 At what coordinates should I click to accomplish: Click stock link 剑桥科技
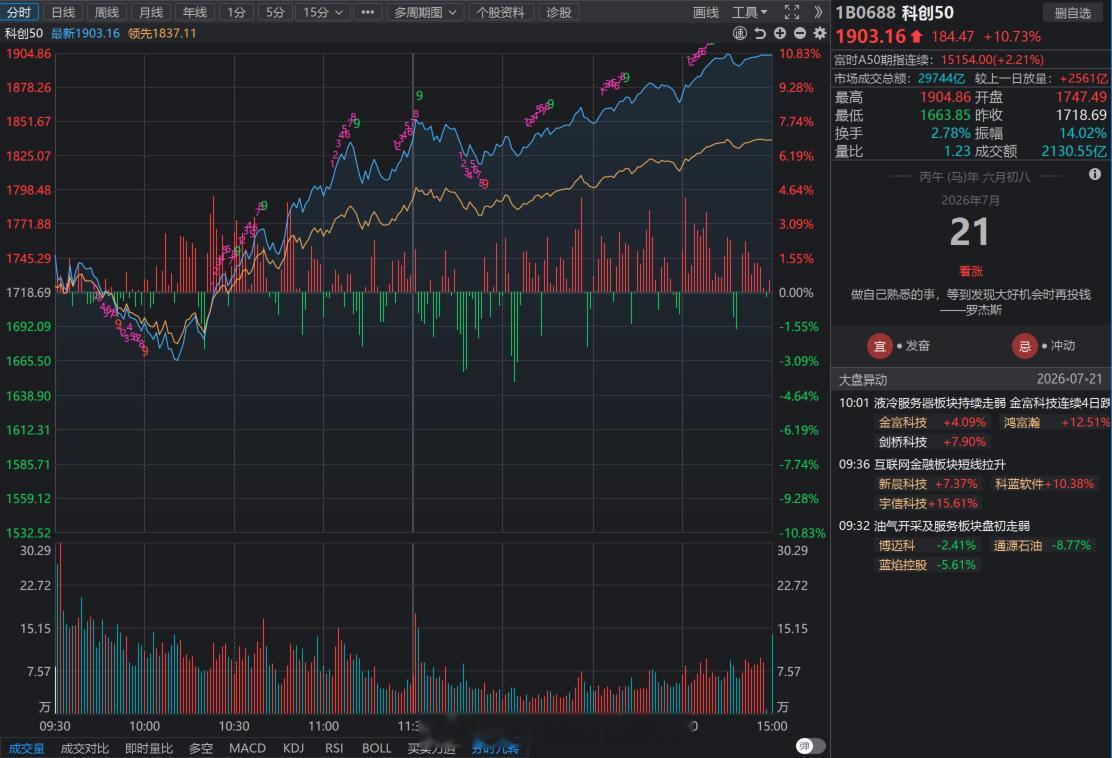(903, 442)
